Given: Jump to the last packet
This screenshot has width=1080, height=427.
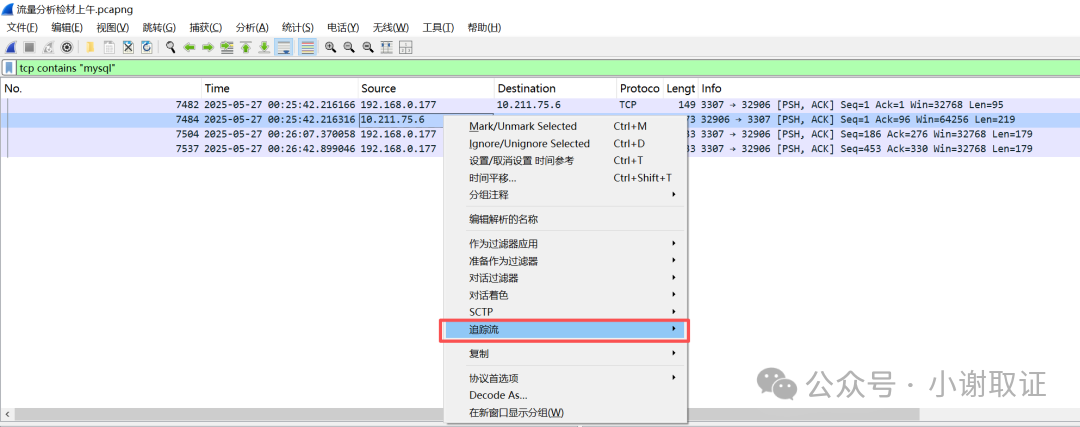Looking at the screenshot, I should click(x=264, y=48).
